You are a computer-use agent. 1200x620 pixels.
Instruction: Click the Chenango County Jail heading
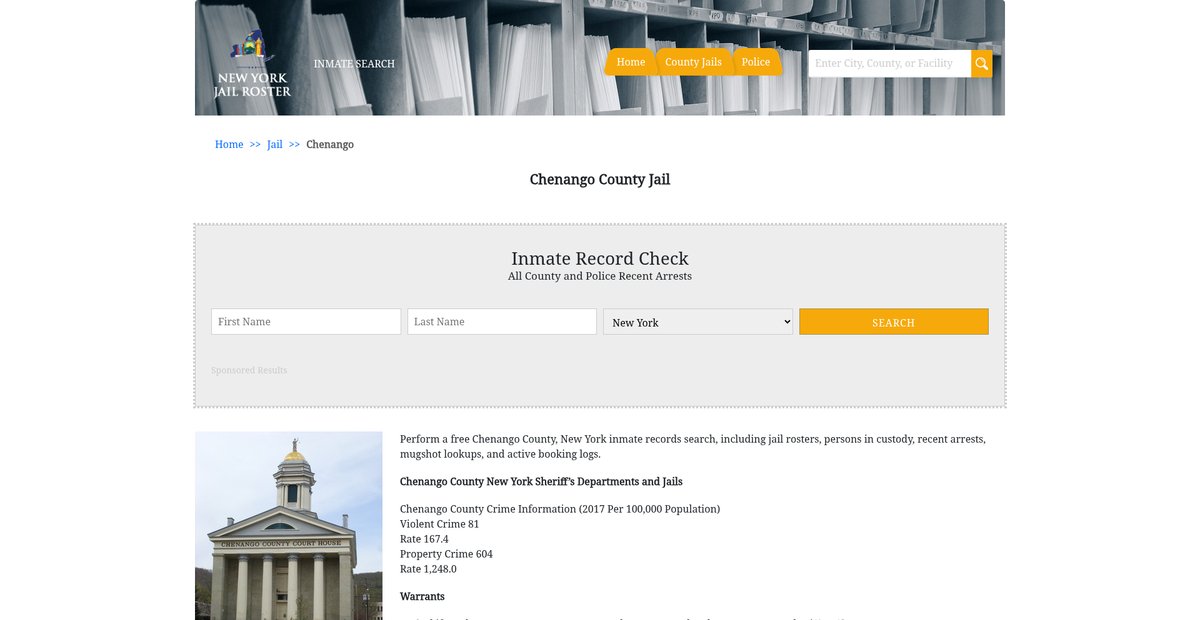tap(600, 180)
